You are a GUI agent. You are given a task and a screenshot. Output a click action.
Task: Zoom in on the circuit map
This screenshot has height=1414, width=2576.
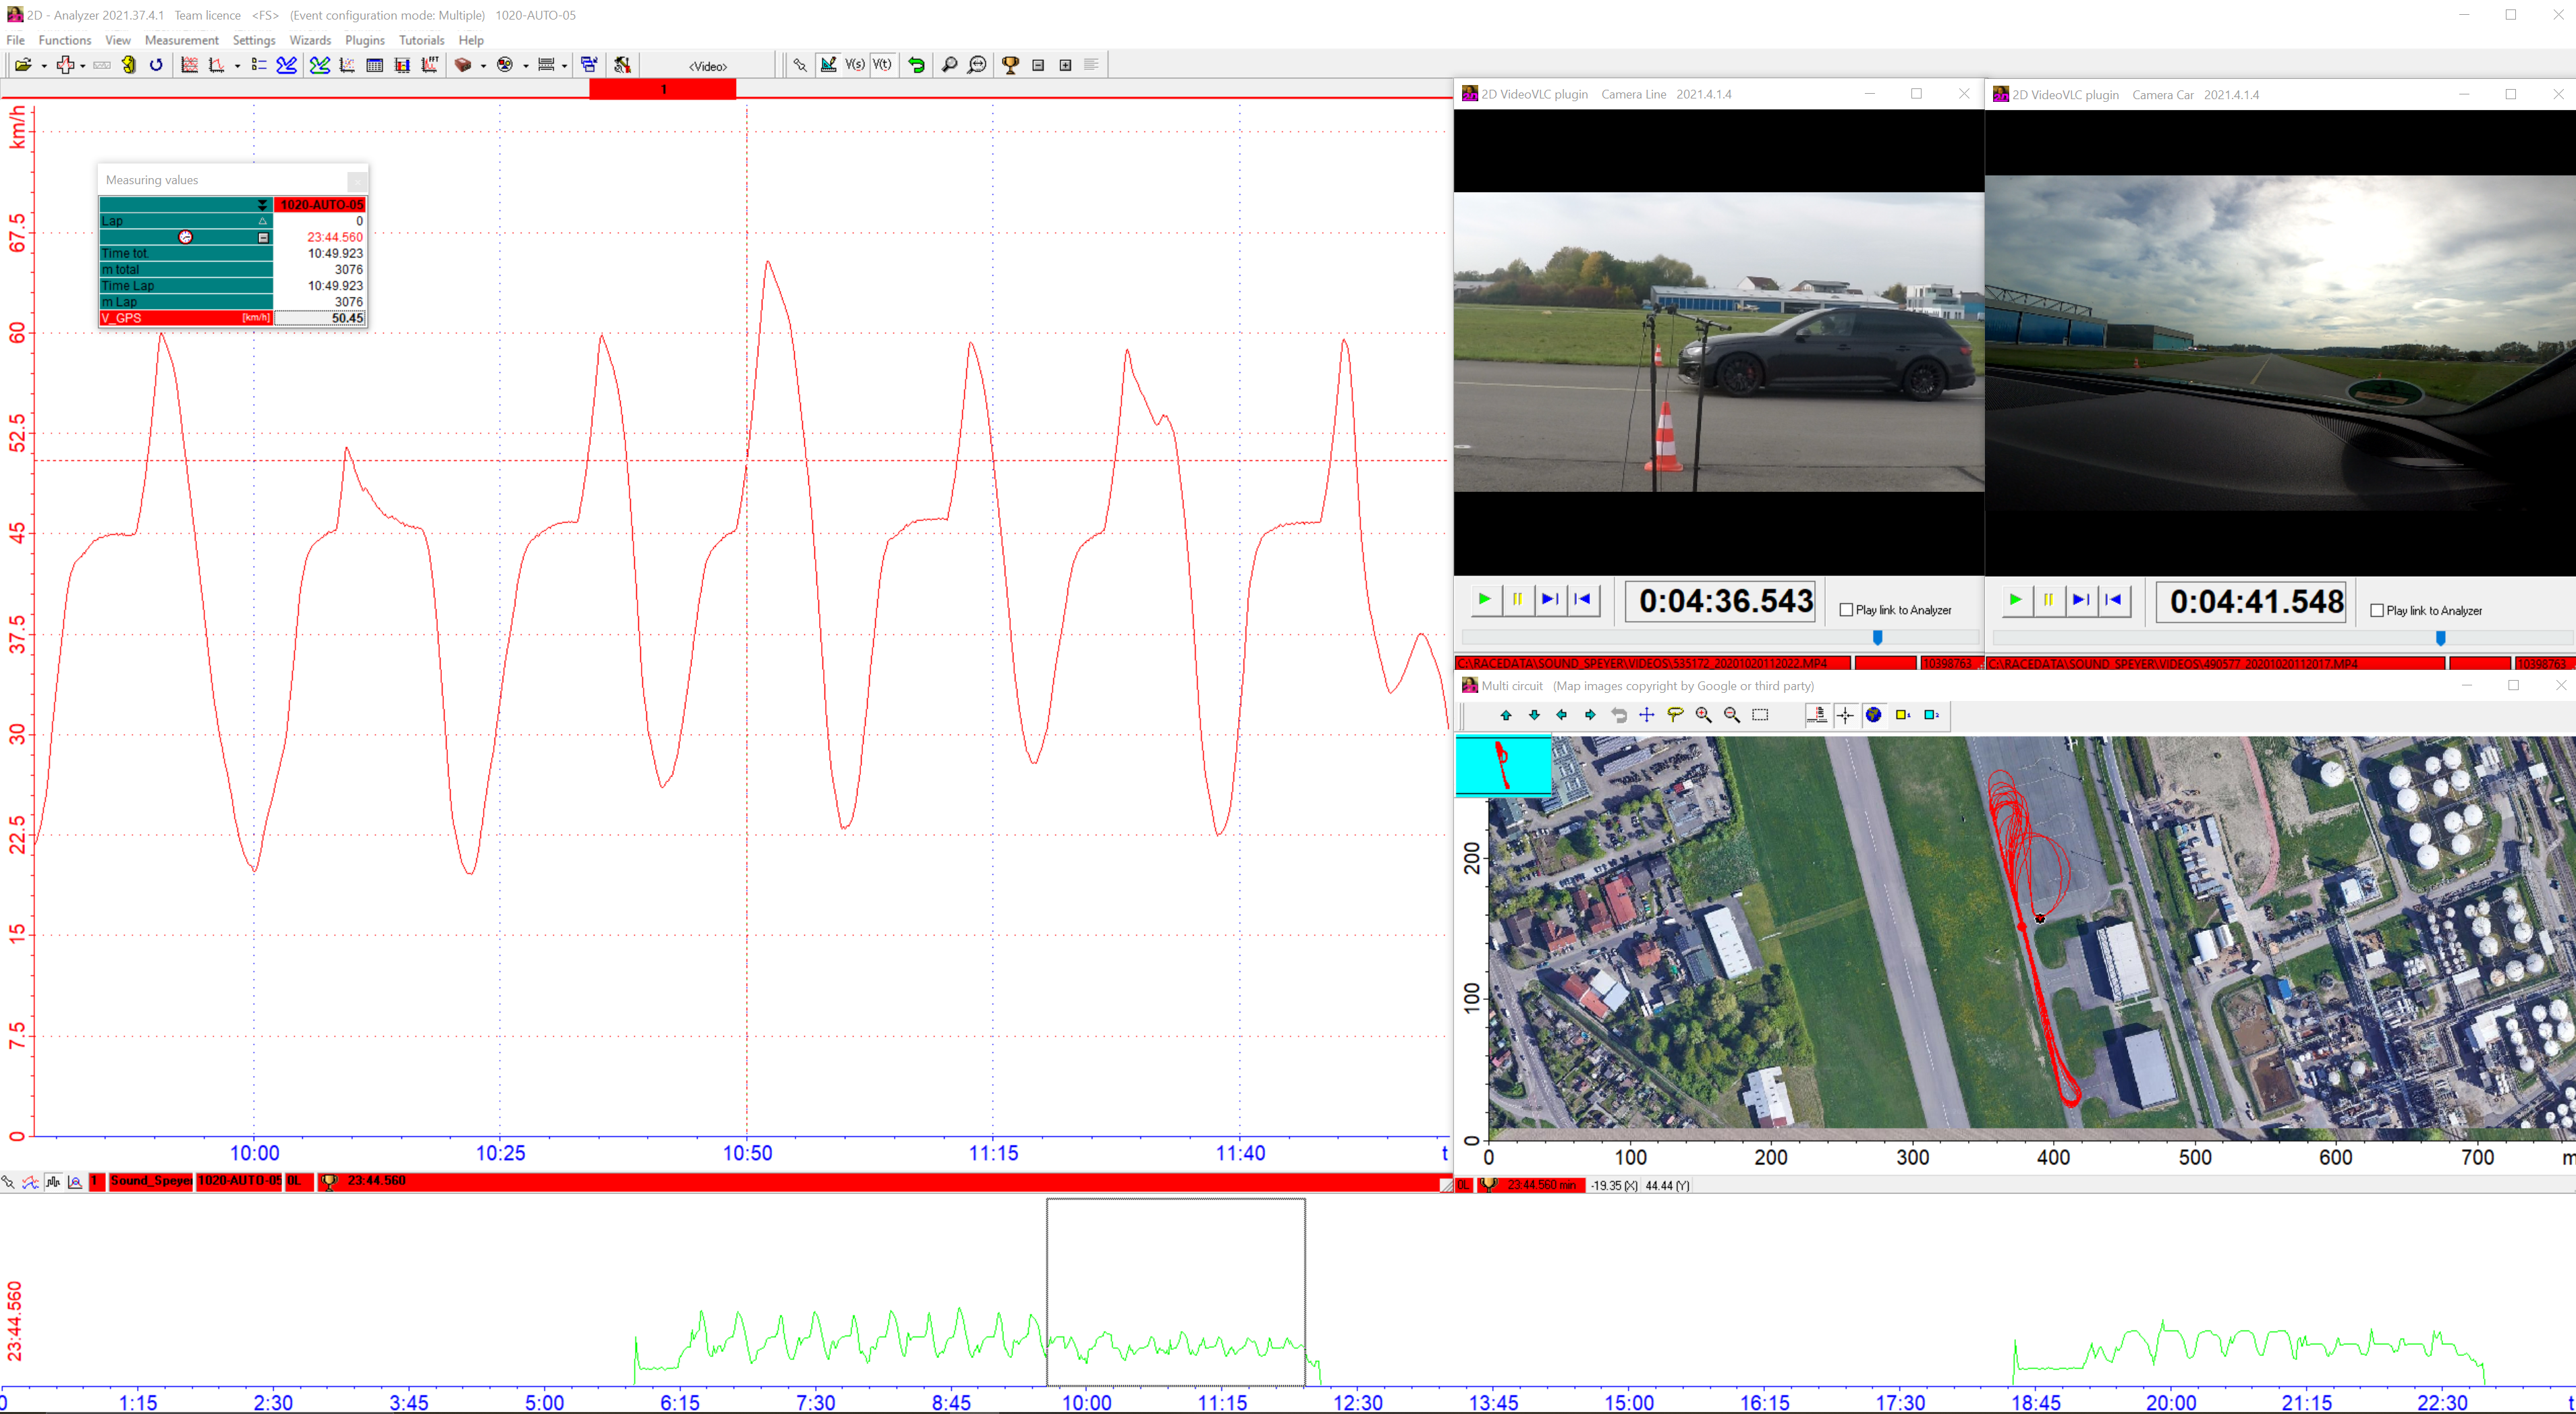[x=1703, y=715]
